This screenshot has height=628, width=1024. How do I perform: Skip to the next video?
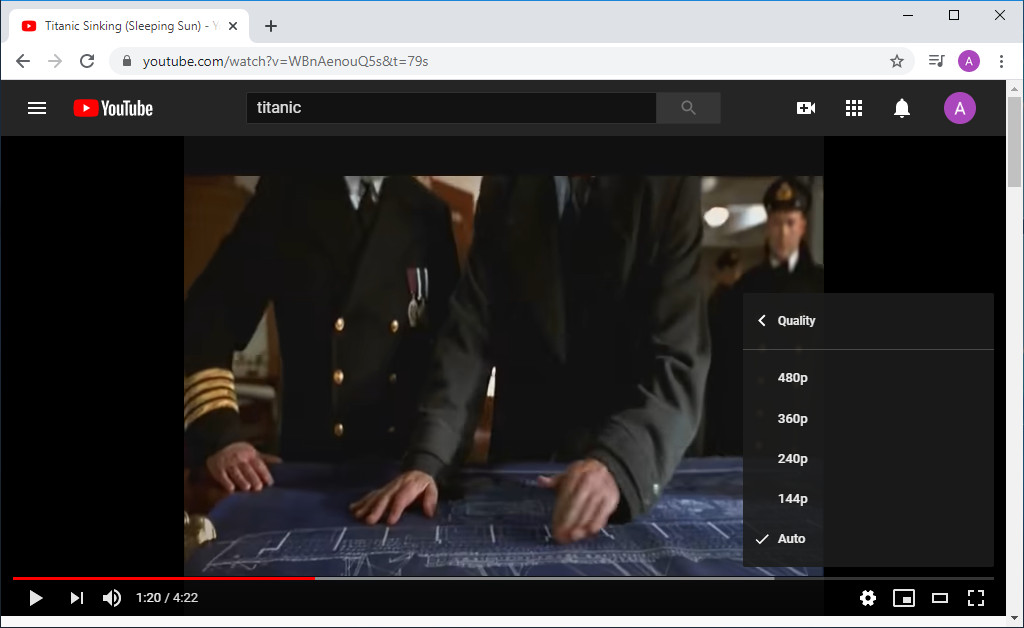(77, 598)
